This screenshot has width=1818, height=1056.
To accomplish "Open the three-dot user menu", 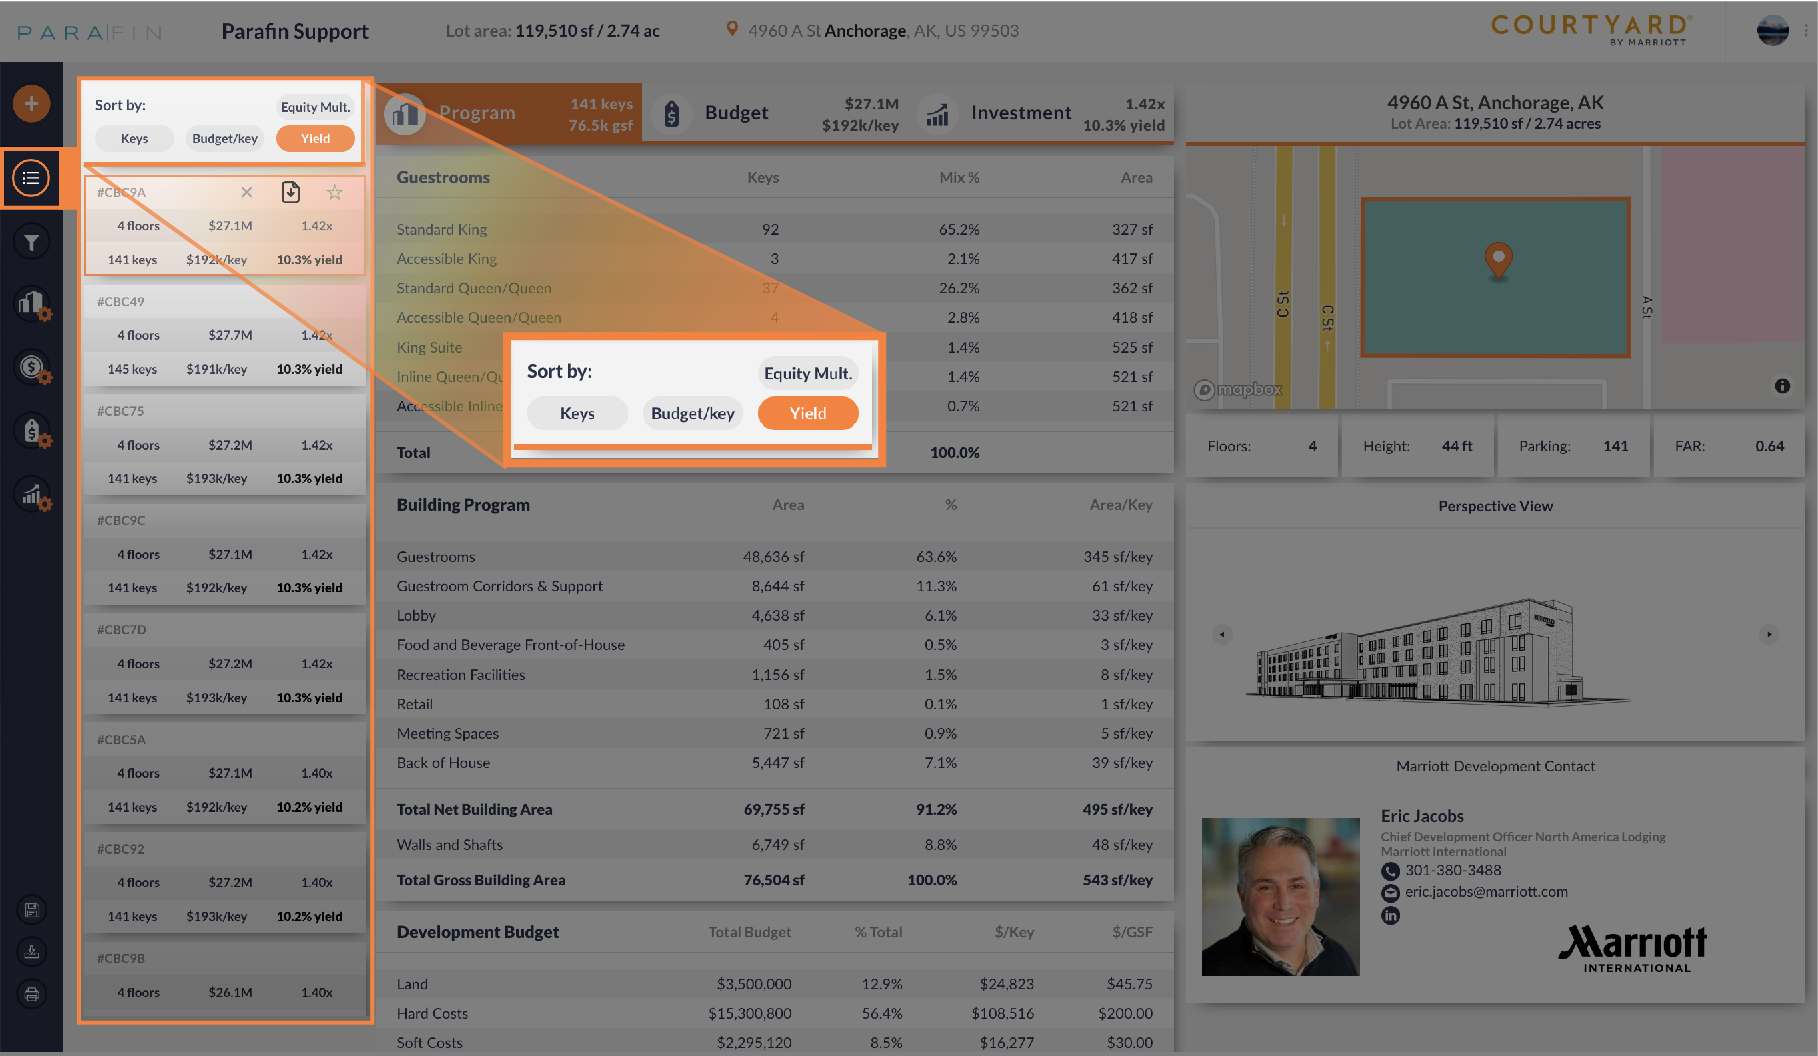I will point(1806,31).
